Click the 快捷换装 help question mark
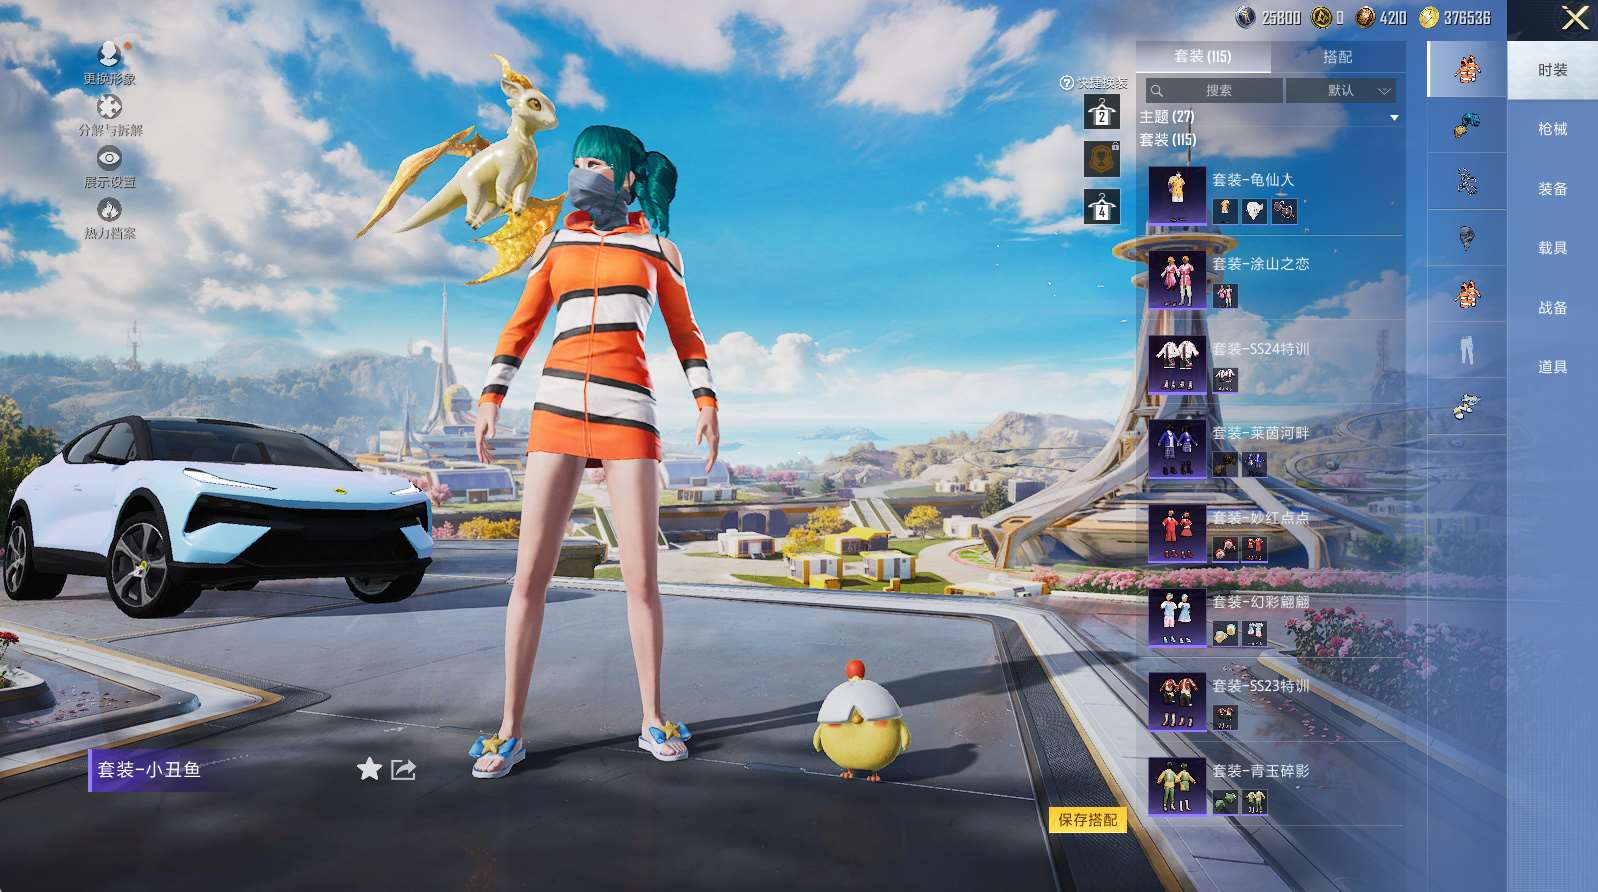 1067,83
